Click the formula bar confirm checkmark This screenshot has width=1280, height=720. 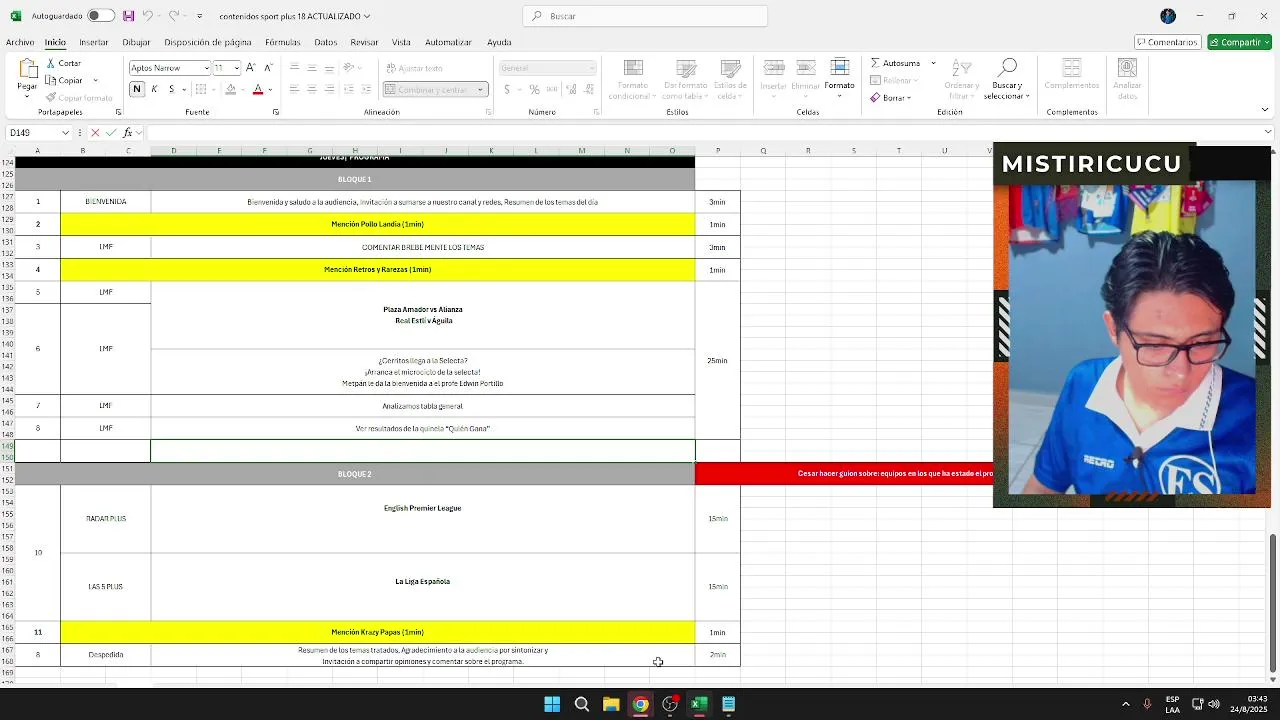point(111,132)
